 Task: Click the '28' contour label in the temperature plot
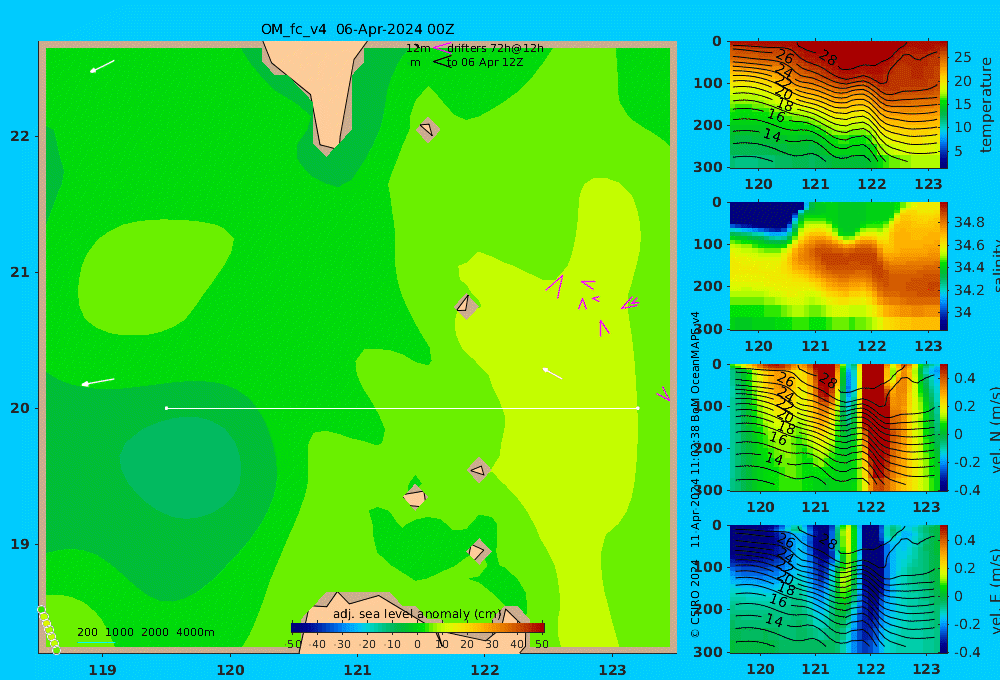pyautogui.click(x=827, y=58)
